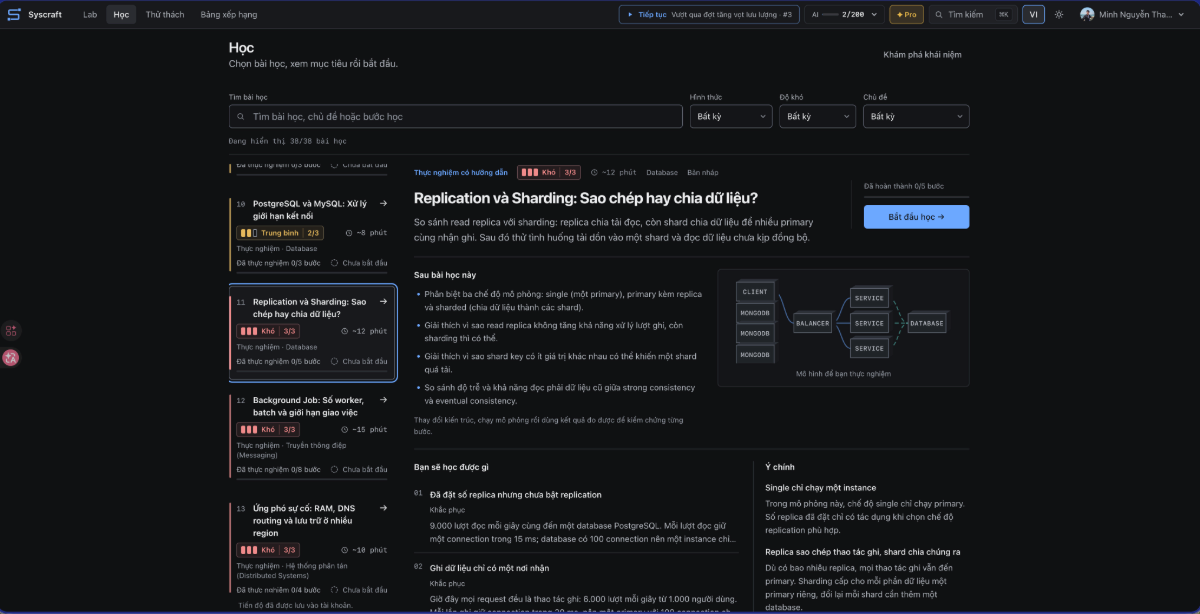The image size is (1200, 614).
Task: Click the BALANCER node in the diagram
Action: [x=813, y=324]
